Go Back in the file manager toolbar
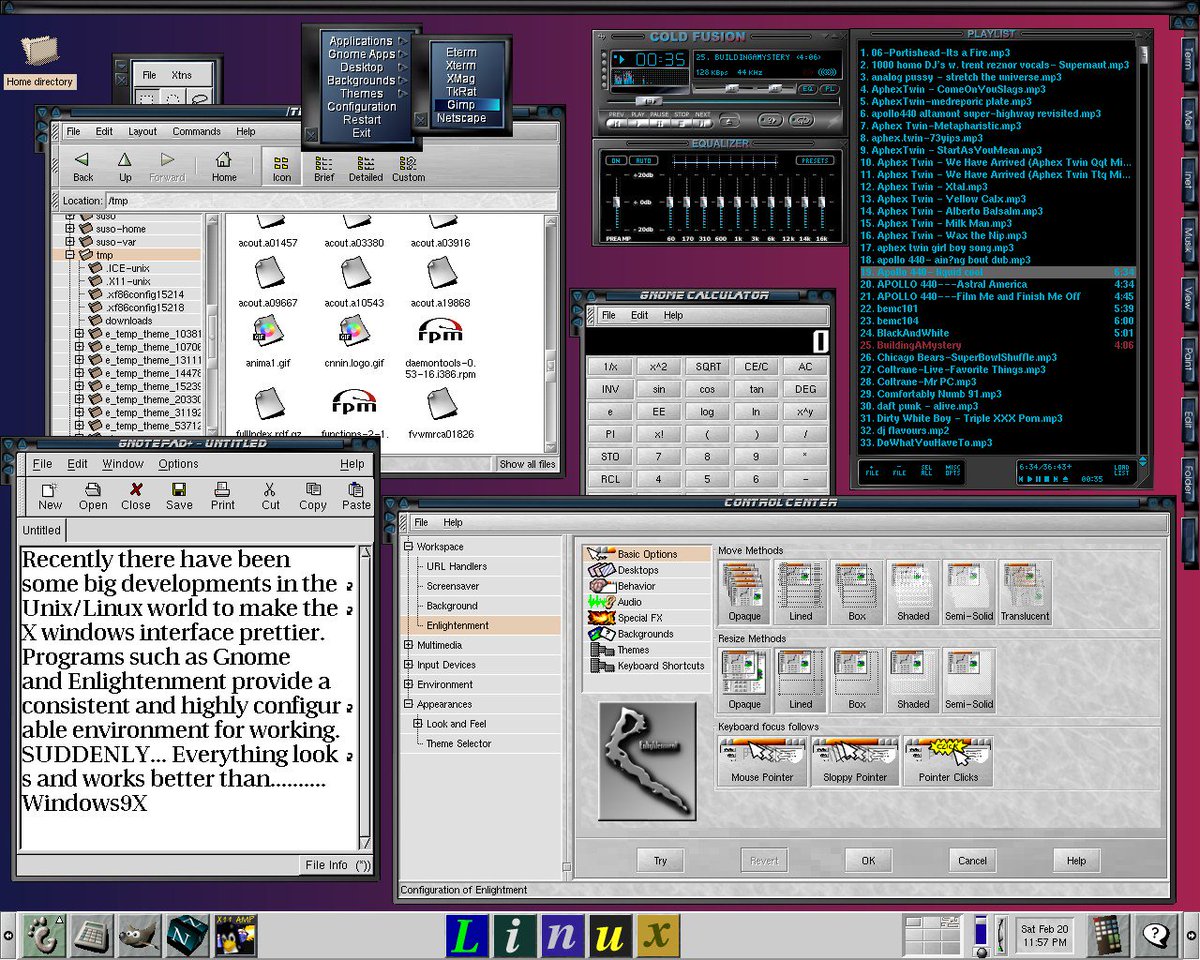Image resolution: width=1200 pixels, height=960 pixels. click(83, 166)
